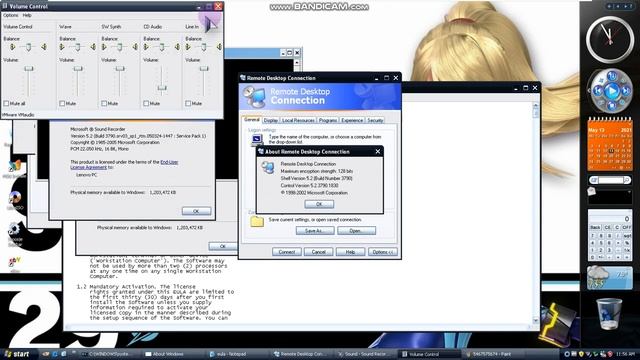Click the CD Audio volume slider thumb
The height and width of the screenshot is (360, 640).
162,88
